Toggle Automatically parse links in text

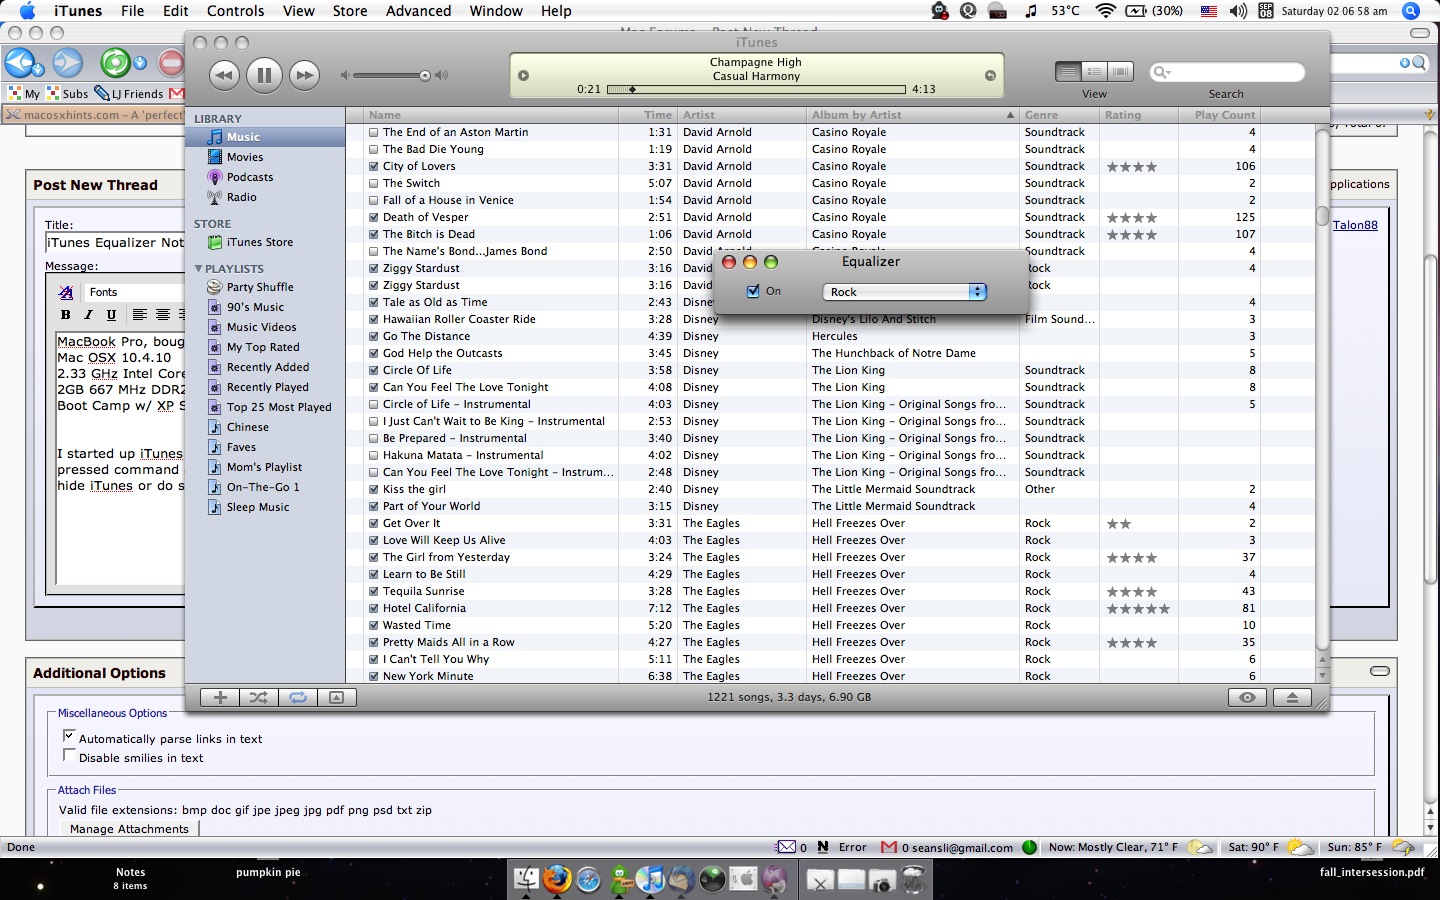click(69, 737)
